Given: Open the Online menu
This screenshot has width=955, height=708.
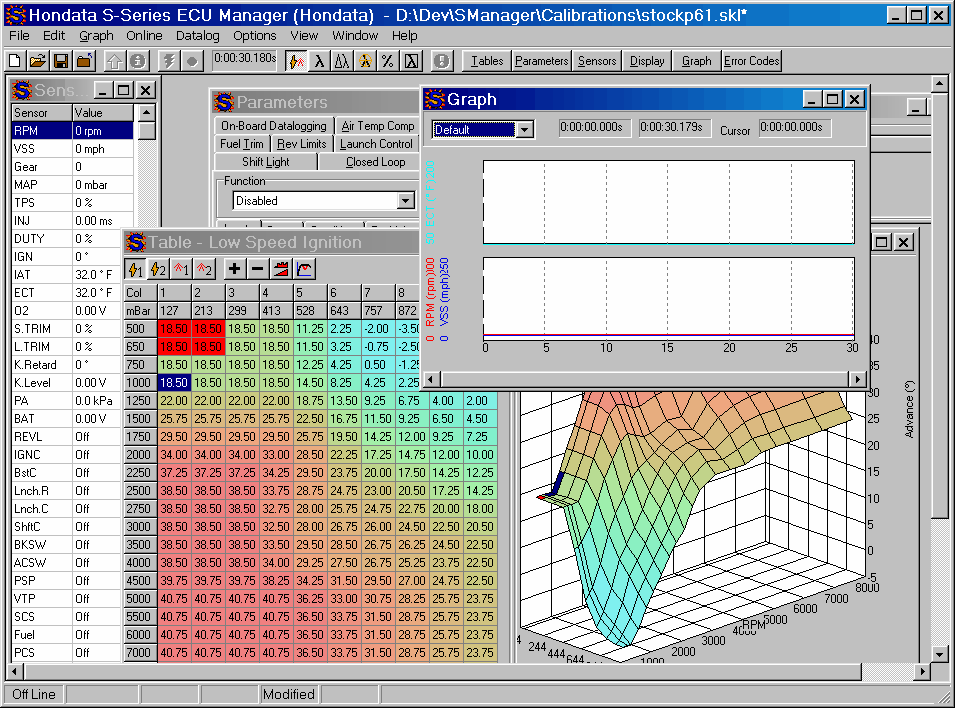Looking at the screenshot, I should (144, 35).
